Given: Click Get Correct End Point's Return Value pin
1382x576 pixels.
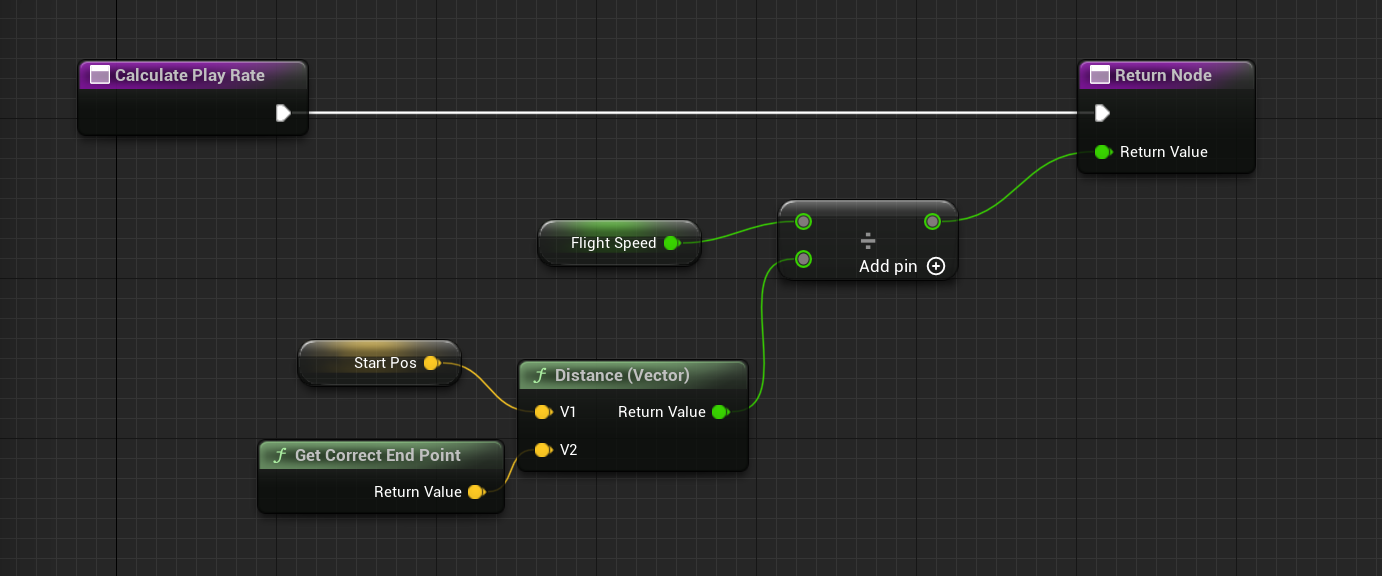Looking at the screenshot, I should (476, 492).
